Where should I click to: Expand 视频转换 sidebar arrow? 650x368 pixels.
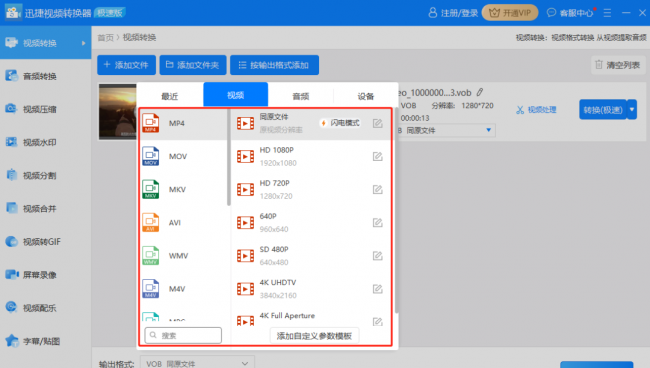83,43
